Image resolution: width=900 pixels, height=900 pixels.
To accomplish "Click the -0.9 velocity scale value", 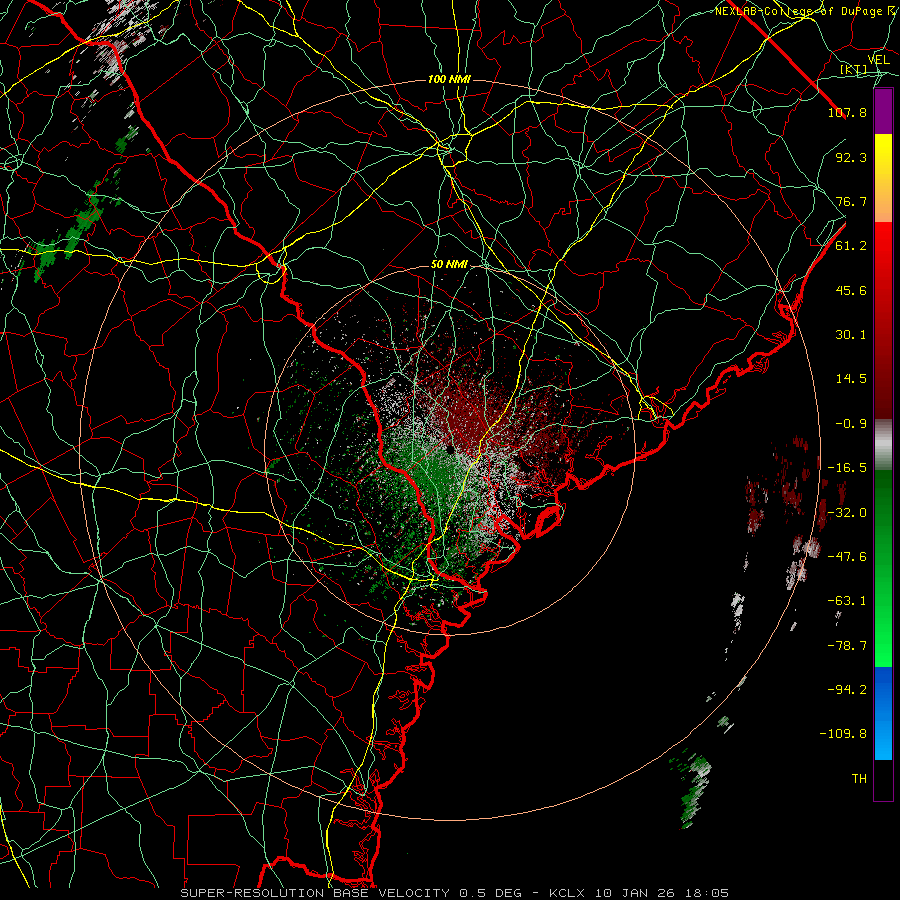I will [851, 424].
